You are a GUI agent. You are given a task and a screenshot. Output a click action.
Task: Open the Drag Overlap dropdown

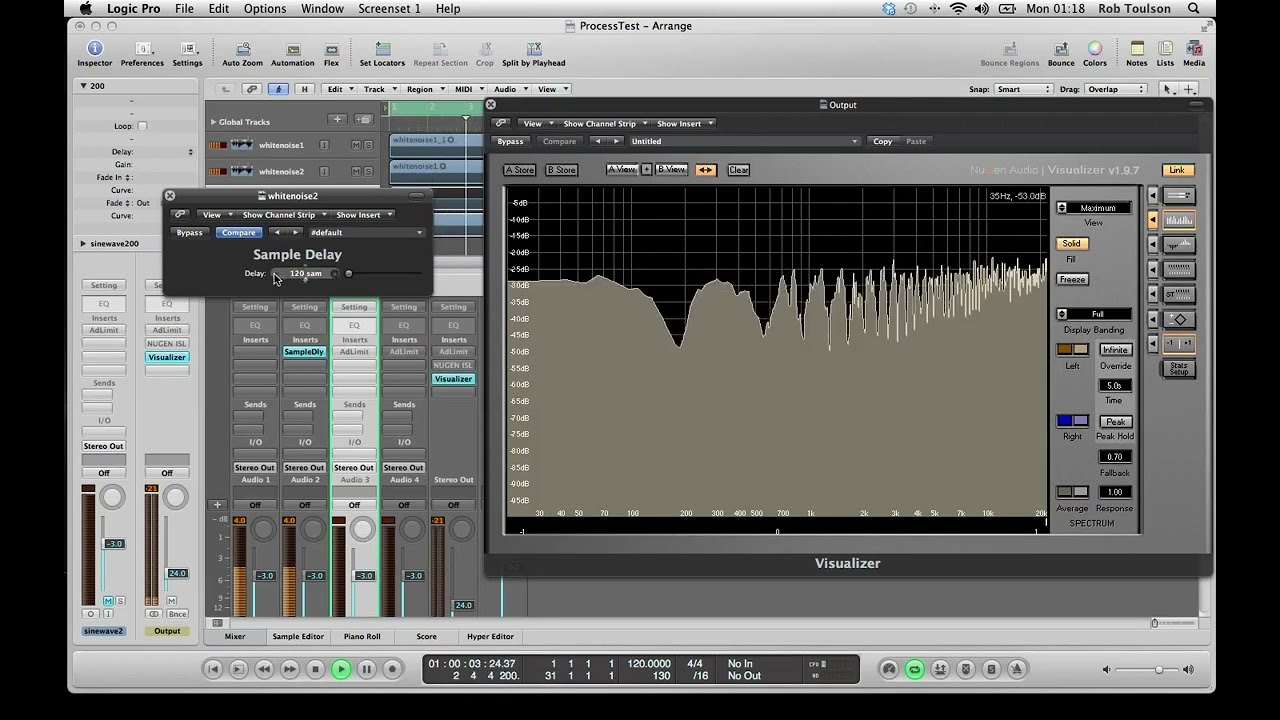coord(1116,89)
